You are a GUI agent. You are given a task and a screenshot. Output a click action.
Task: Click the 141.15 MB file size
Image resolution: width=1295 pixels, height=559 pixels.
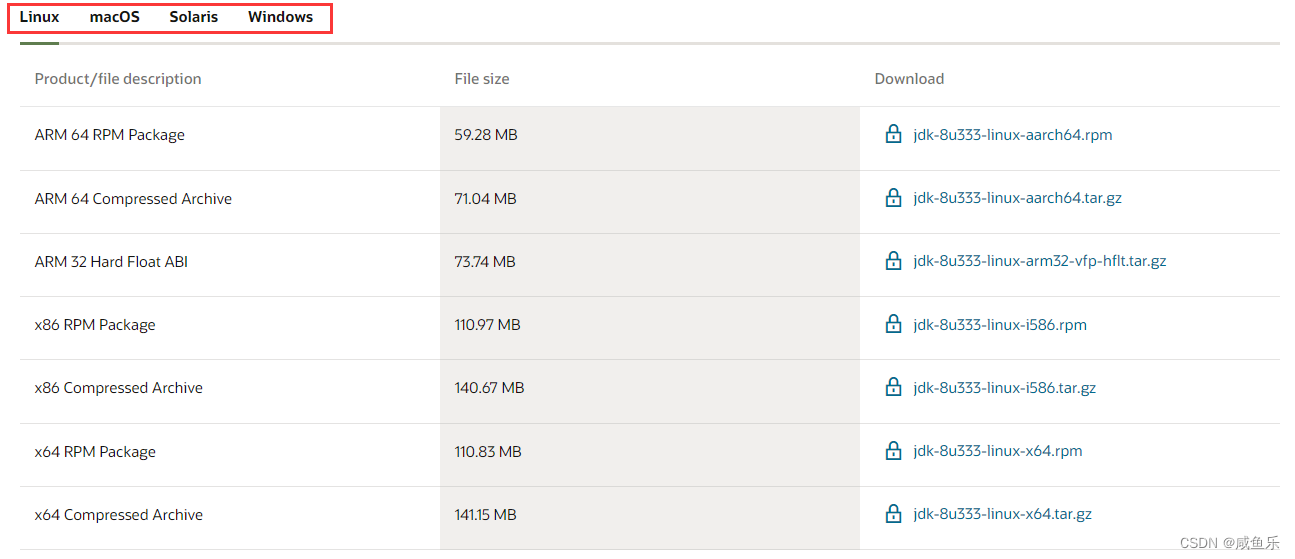click(x=485, y=514)
